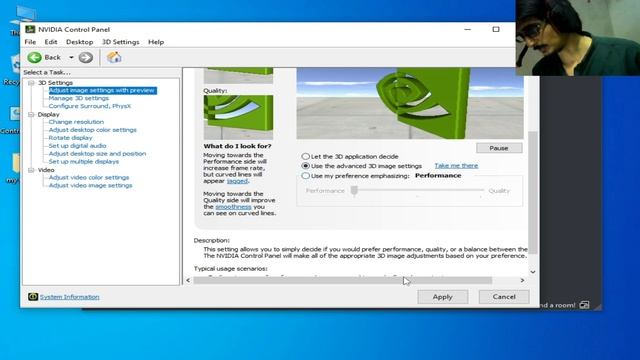Click the jagged glossary link
Screen dimensions: 640x360
(x=237, y=181)
